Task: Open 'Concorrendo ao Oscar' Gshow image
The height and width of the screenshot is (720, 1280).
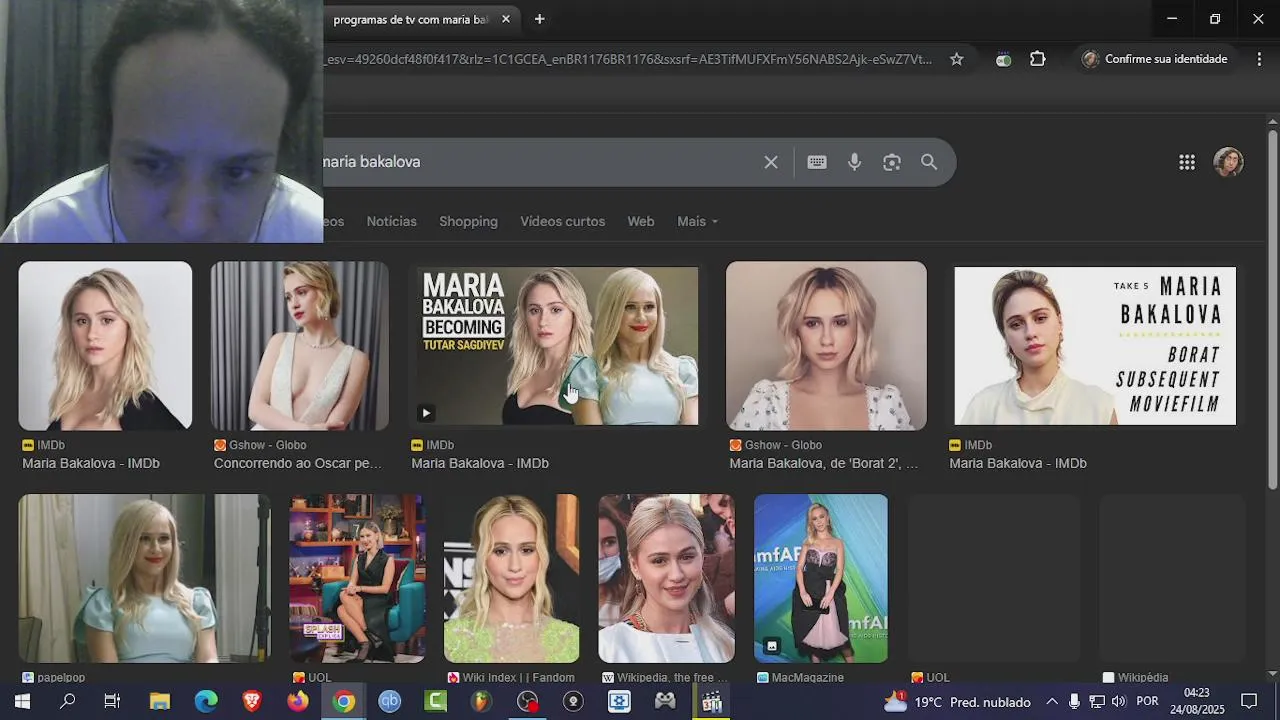Action: 300,346
